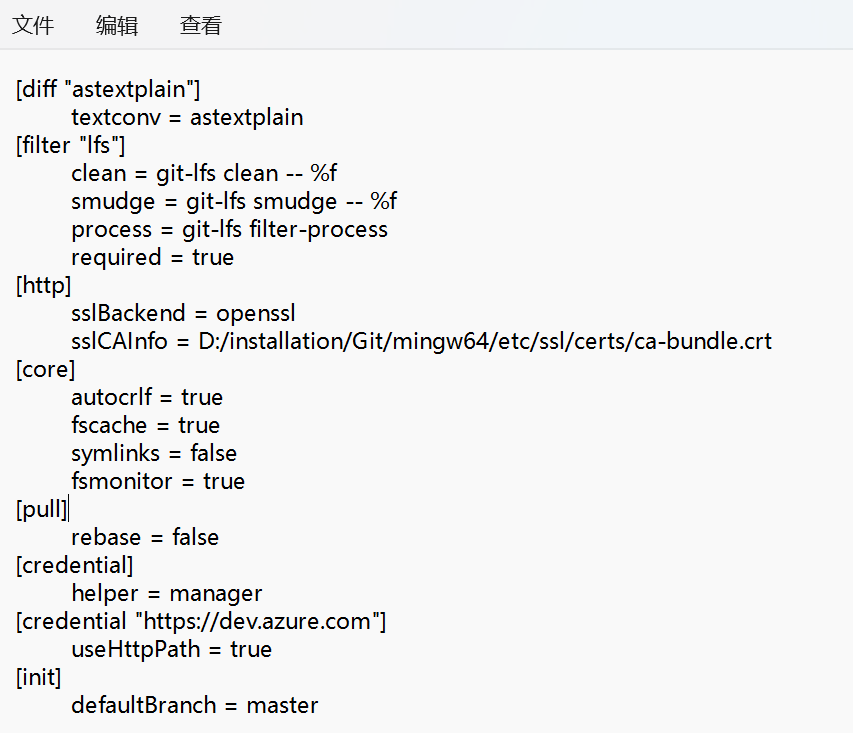Click the fsmonitor = true line
Screen dimensions: 853x733
(158, 482)
